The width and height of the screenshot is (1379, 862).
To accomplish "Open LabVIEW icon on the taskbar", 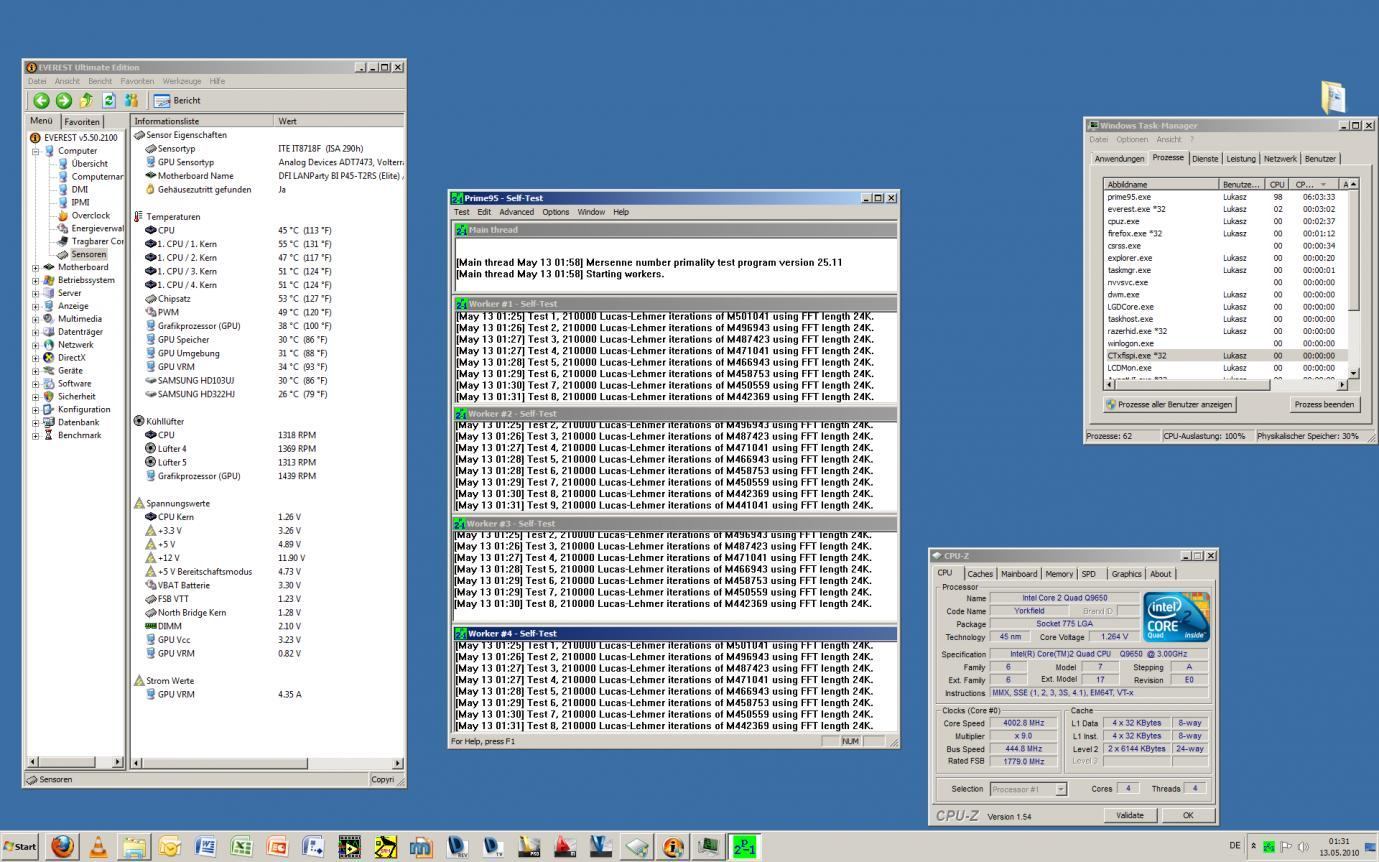I will coord(349,846).
